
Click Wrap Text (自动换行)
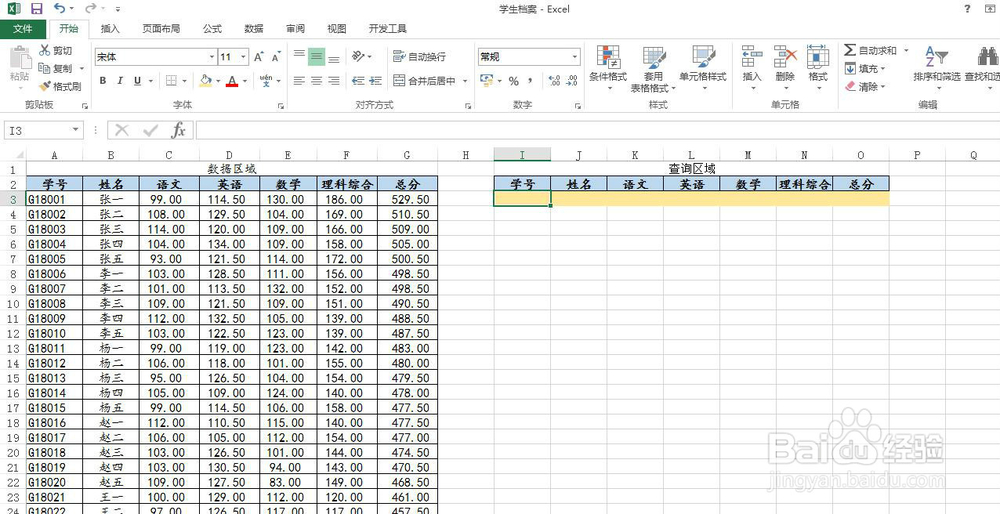click(x=420, y=57)
